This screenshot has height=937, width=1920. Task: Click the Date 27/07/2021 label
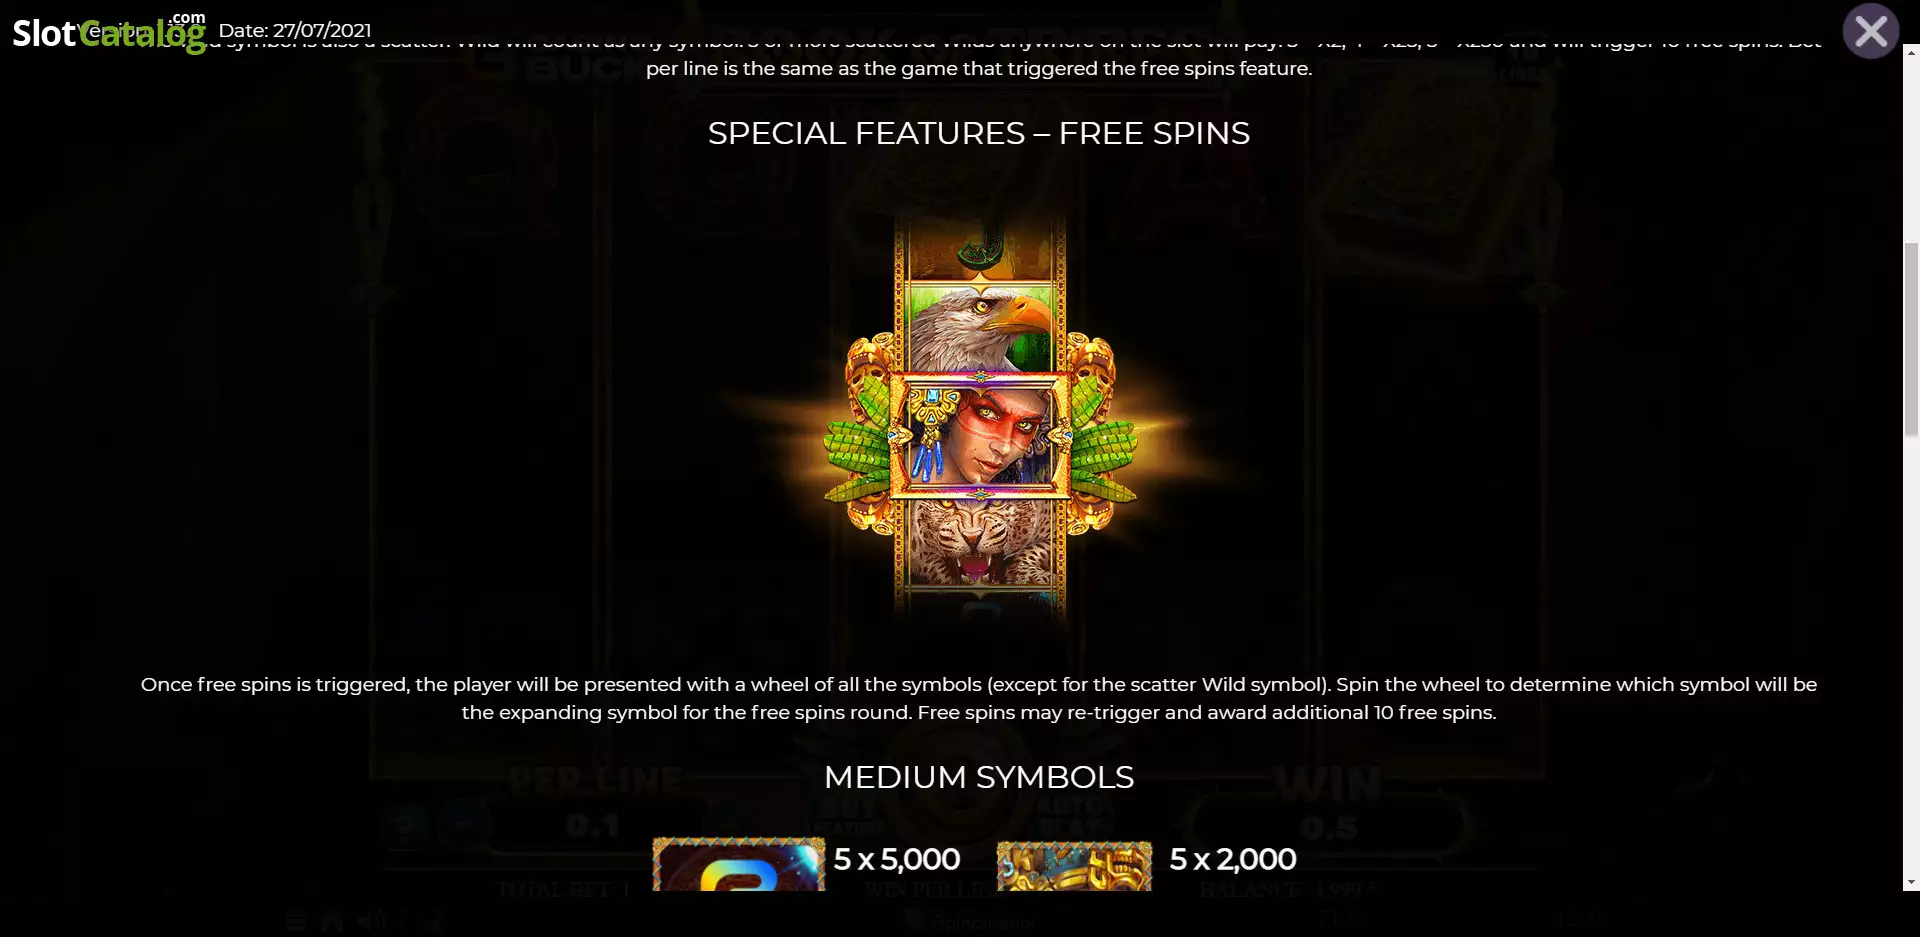295,31
